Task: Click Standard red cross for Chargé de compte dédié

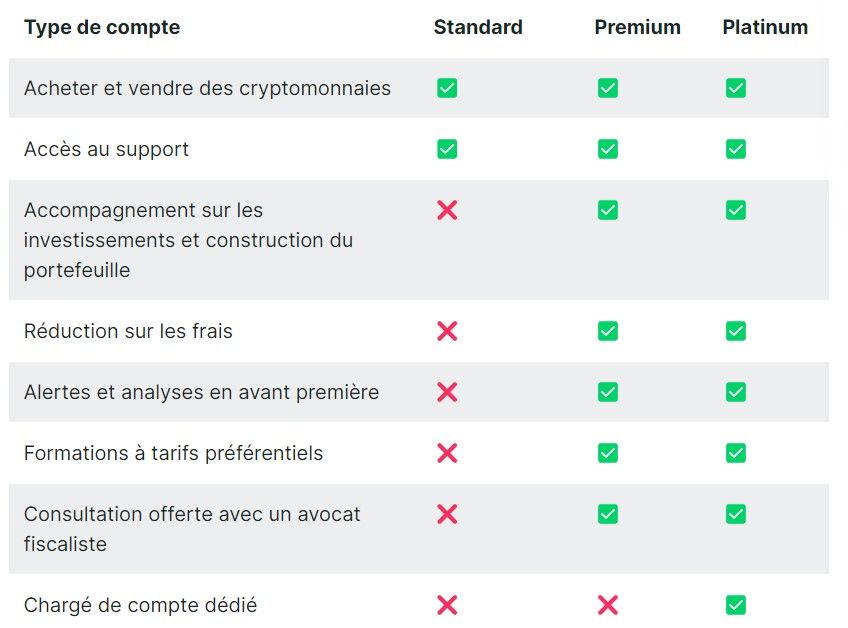Action: 447,605
